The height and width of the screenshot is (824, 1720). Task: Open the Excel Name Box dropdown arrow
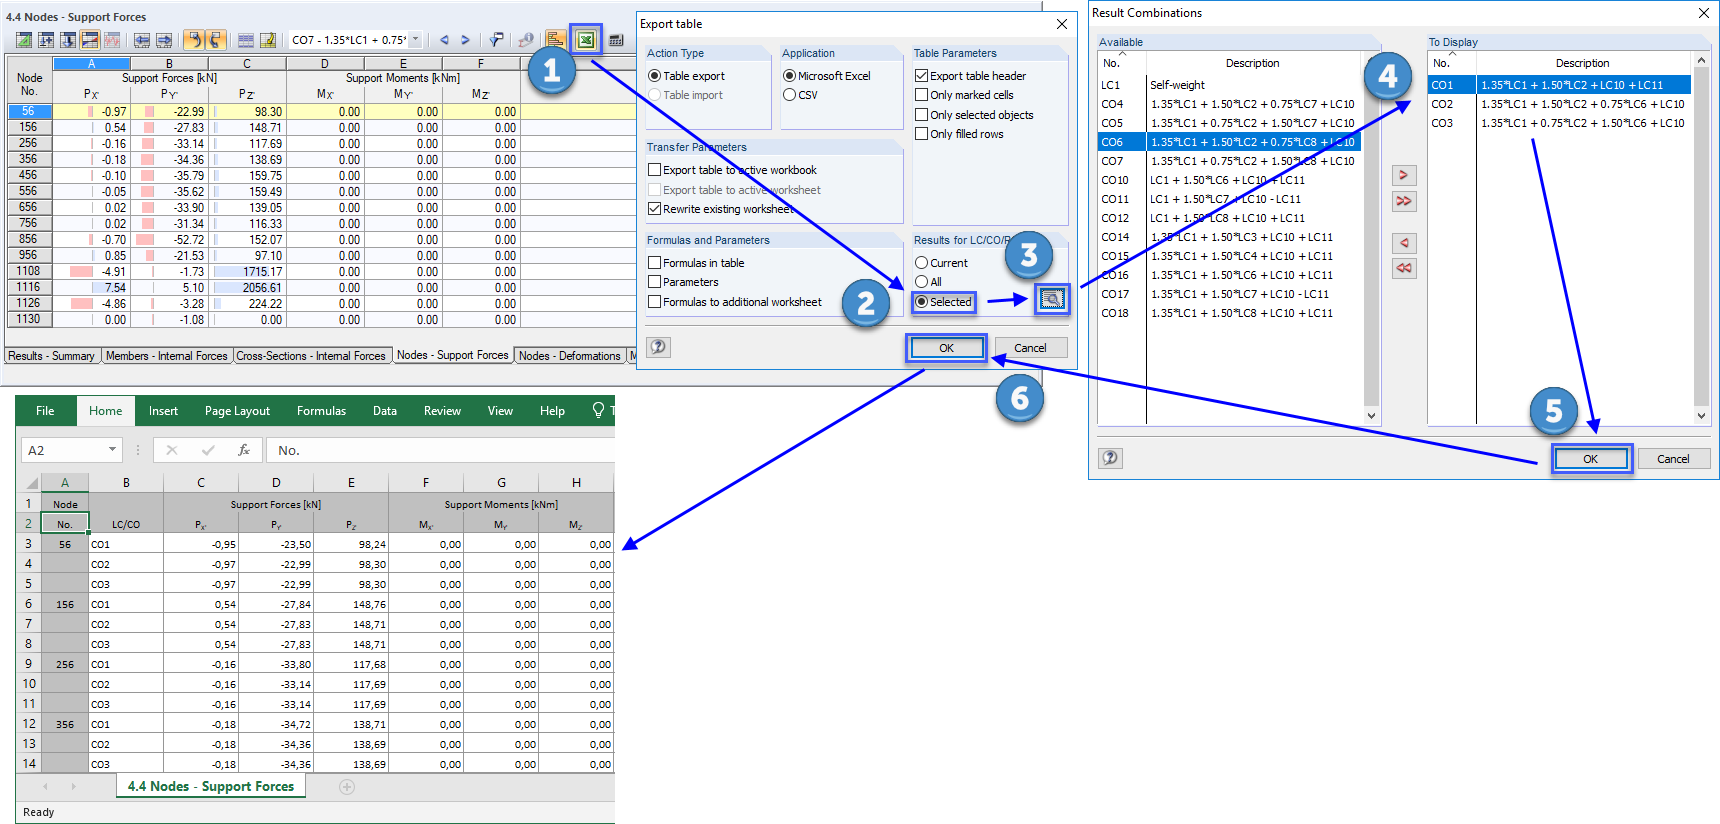click(112, 450)
